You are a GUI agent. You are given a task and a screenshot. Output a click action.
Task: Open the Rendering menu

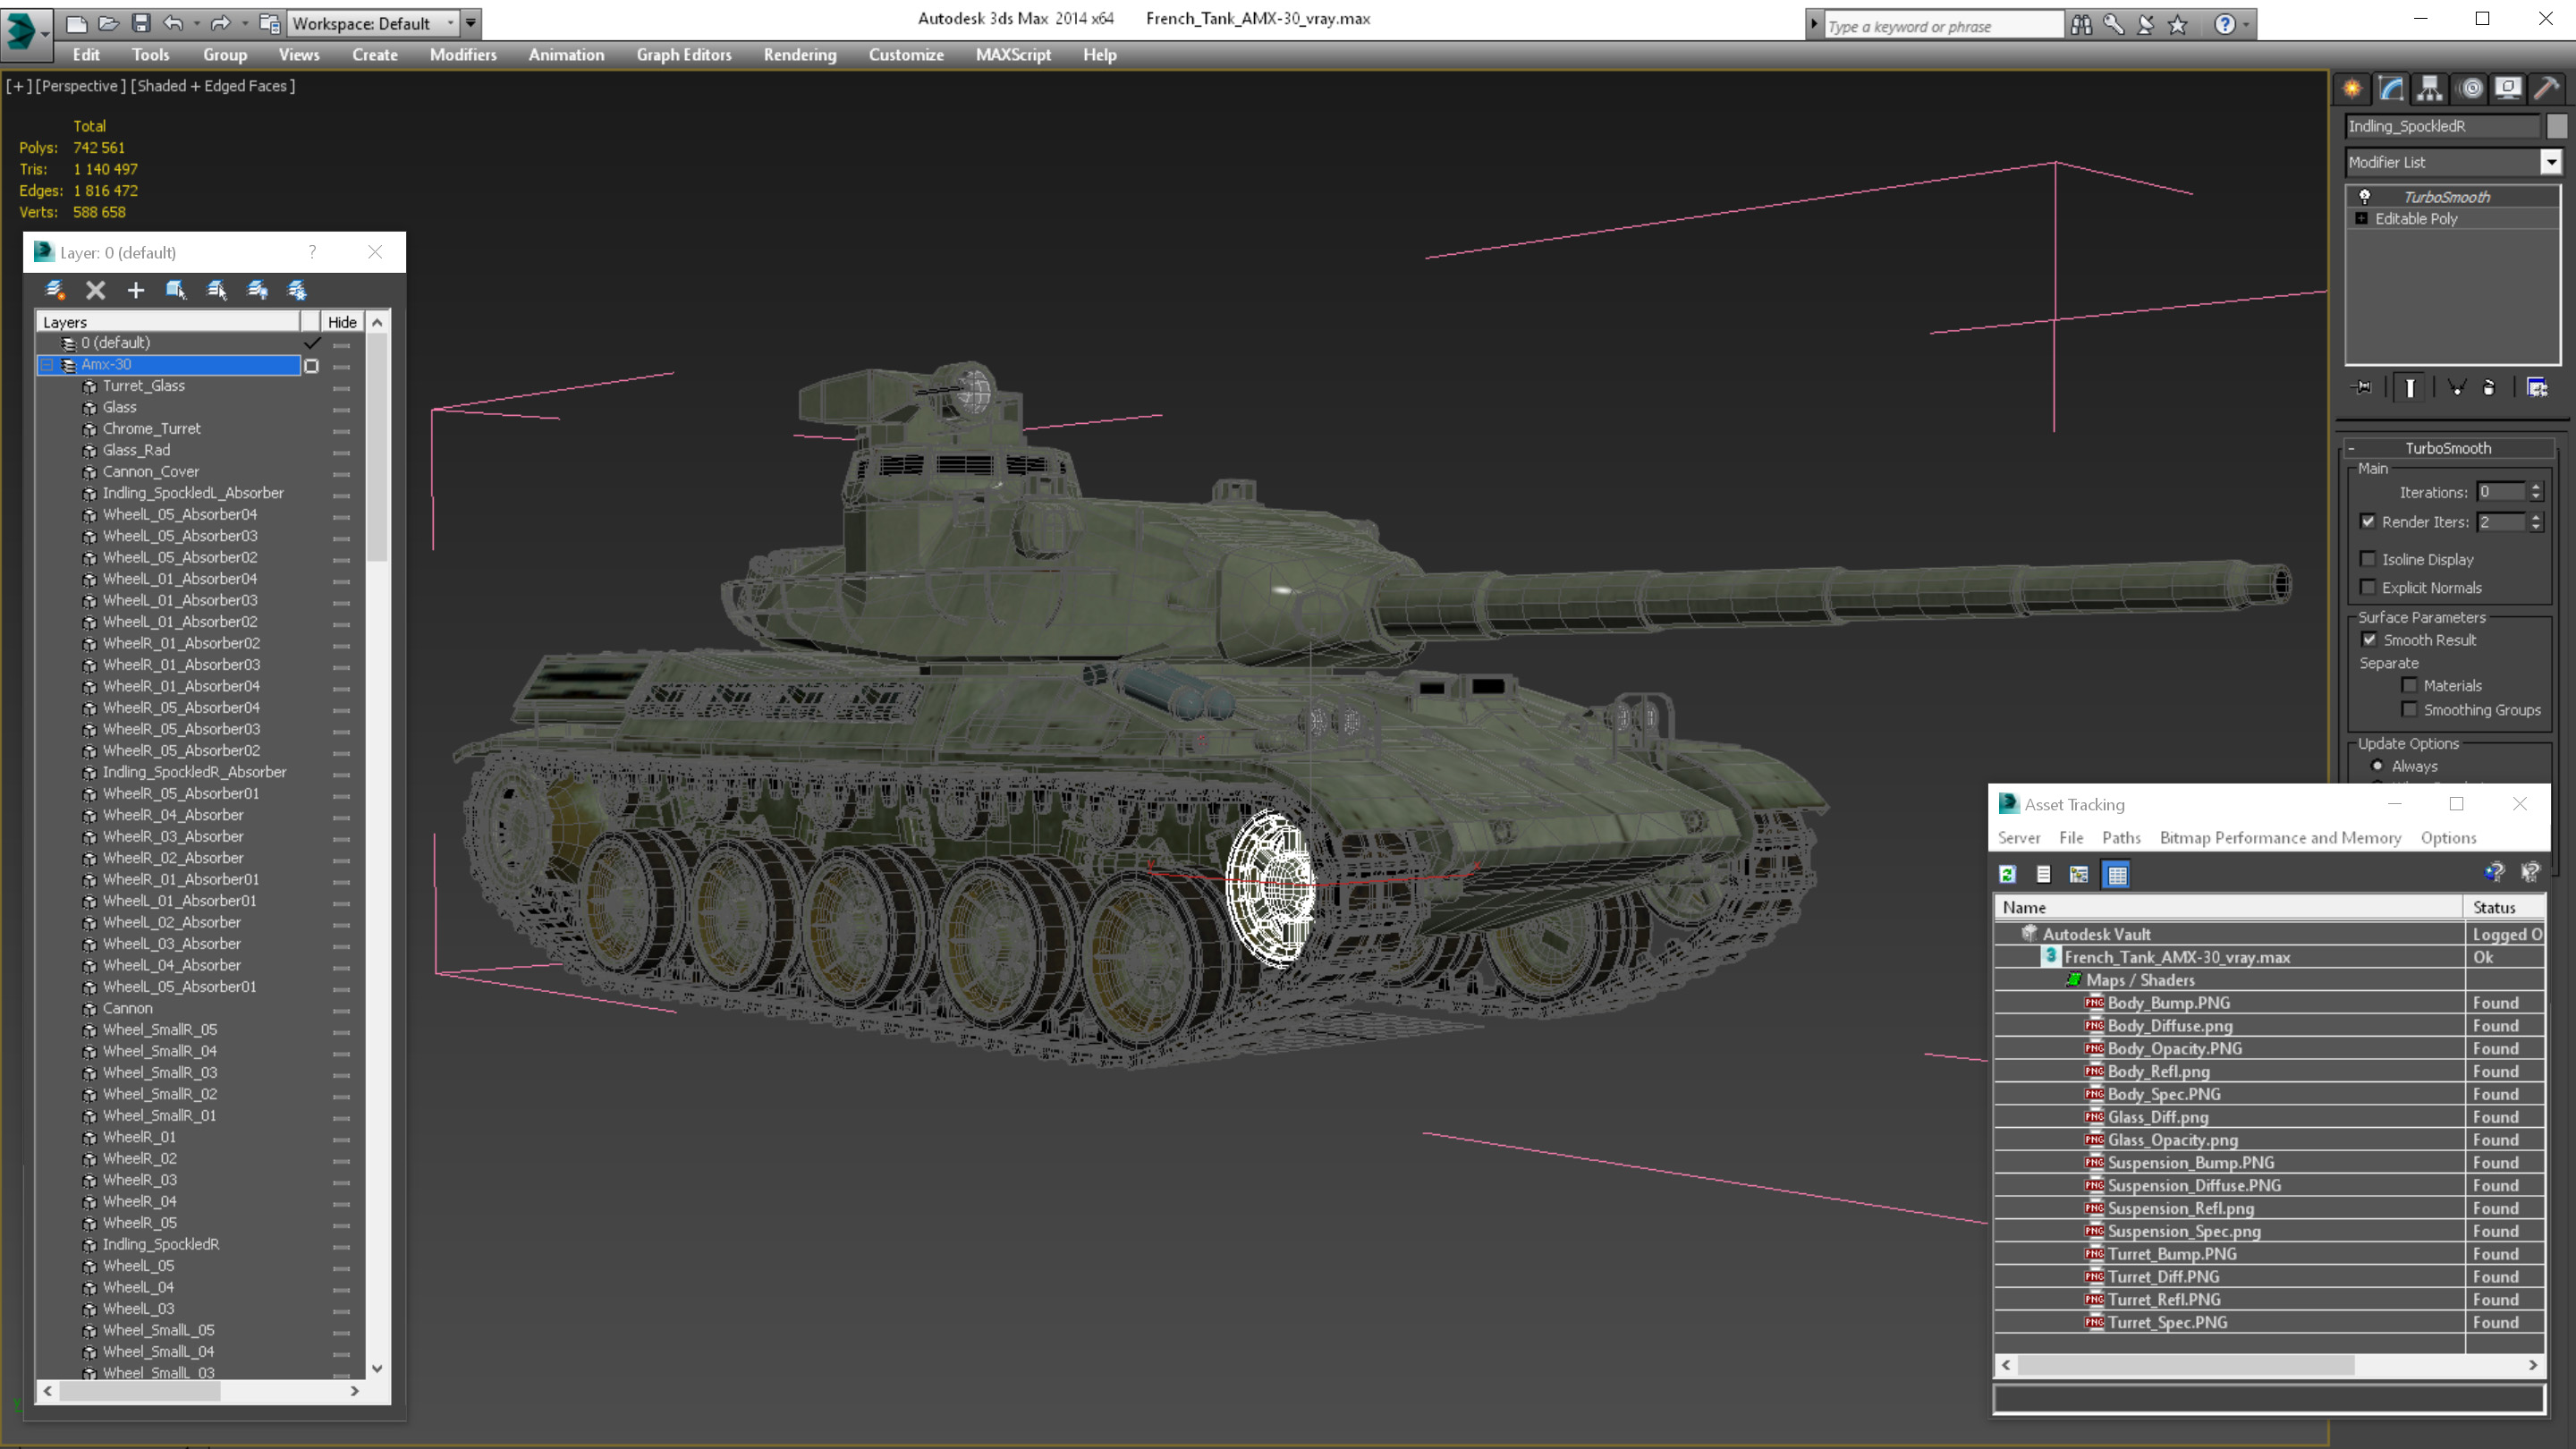800,55
